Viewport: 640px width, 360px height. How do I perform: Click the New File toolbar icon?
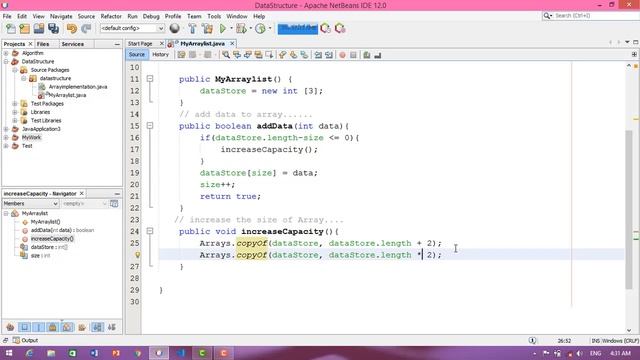[x=11, y=29]
